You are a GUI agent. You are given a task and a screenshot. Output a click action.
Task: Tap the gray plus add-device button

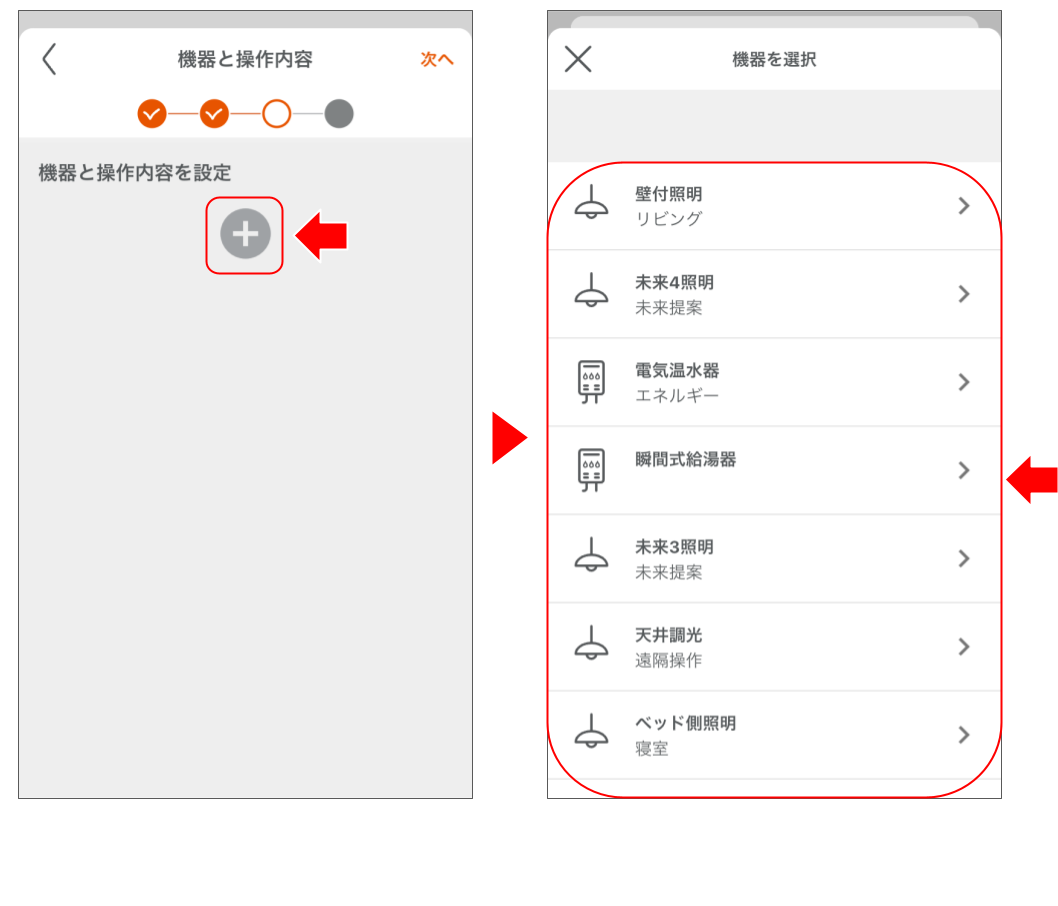point(245,235)
